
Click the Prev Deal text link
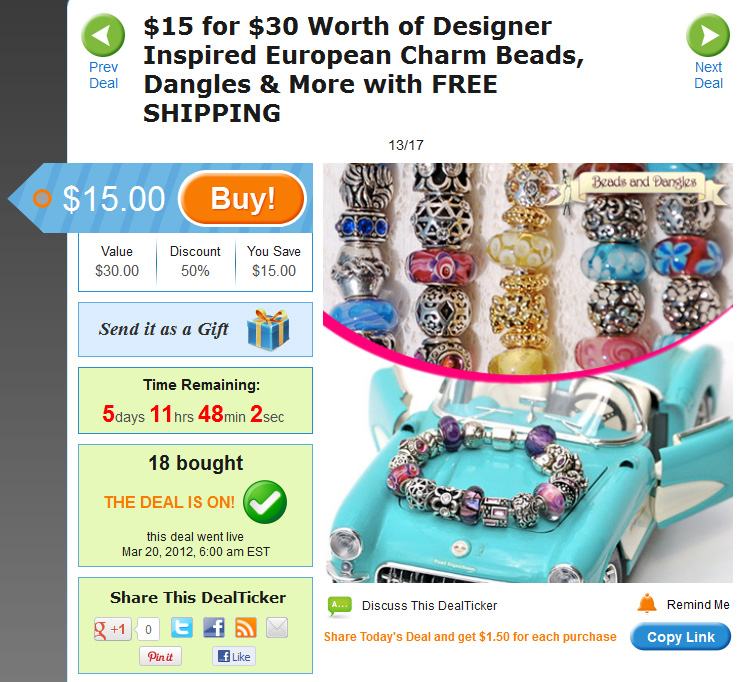point(103,75)
